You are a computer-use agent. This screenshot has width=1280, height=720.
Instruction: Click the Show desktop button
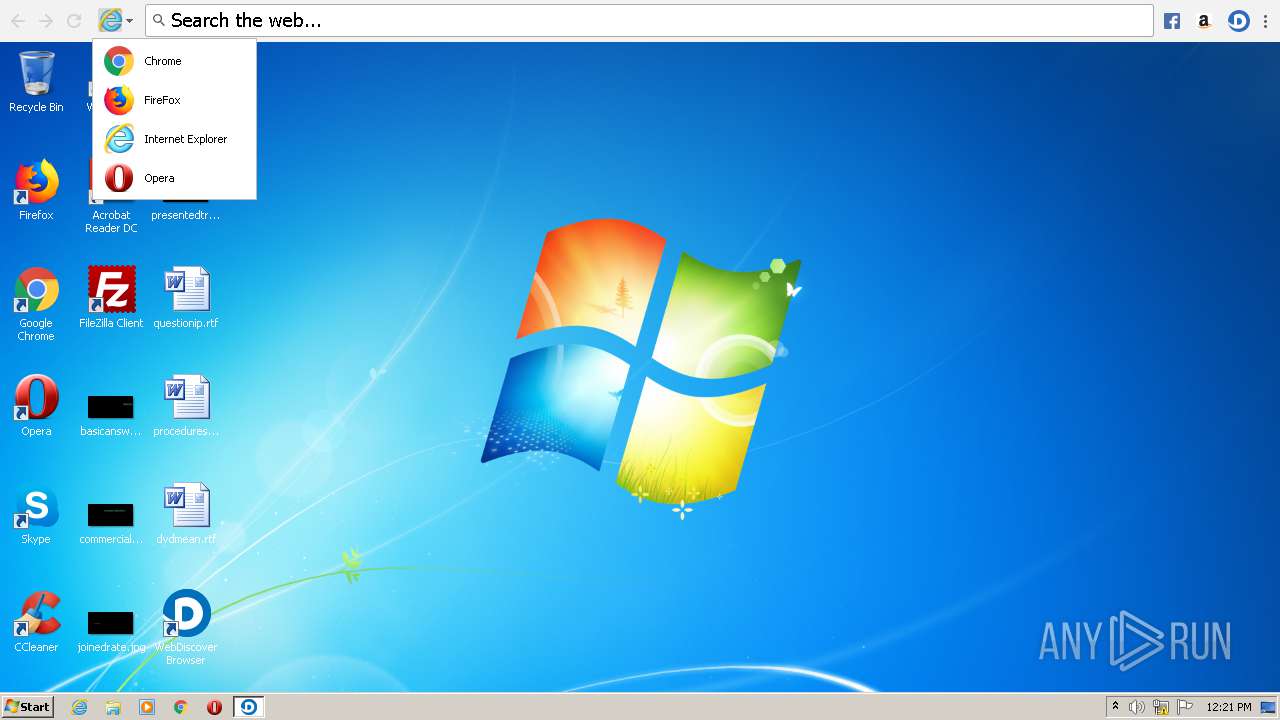pos(1269,707)
